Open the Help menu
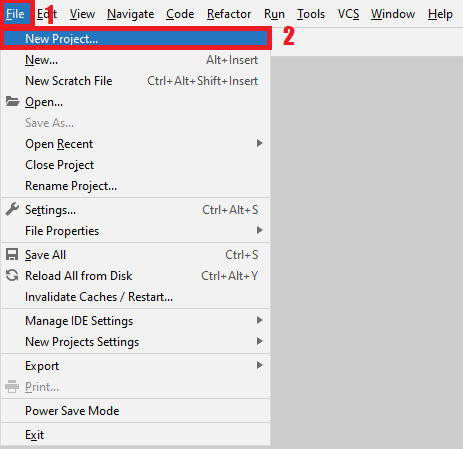 click(x=440, y=14)
